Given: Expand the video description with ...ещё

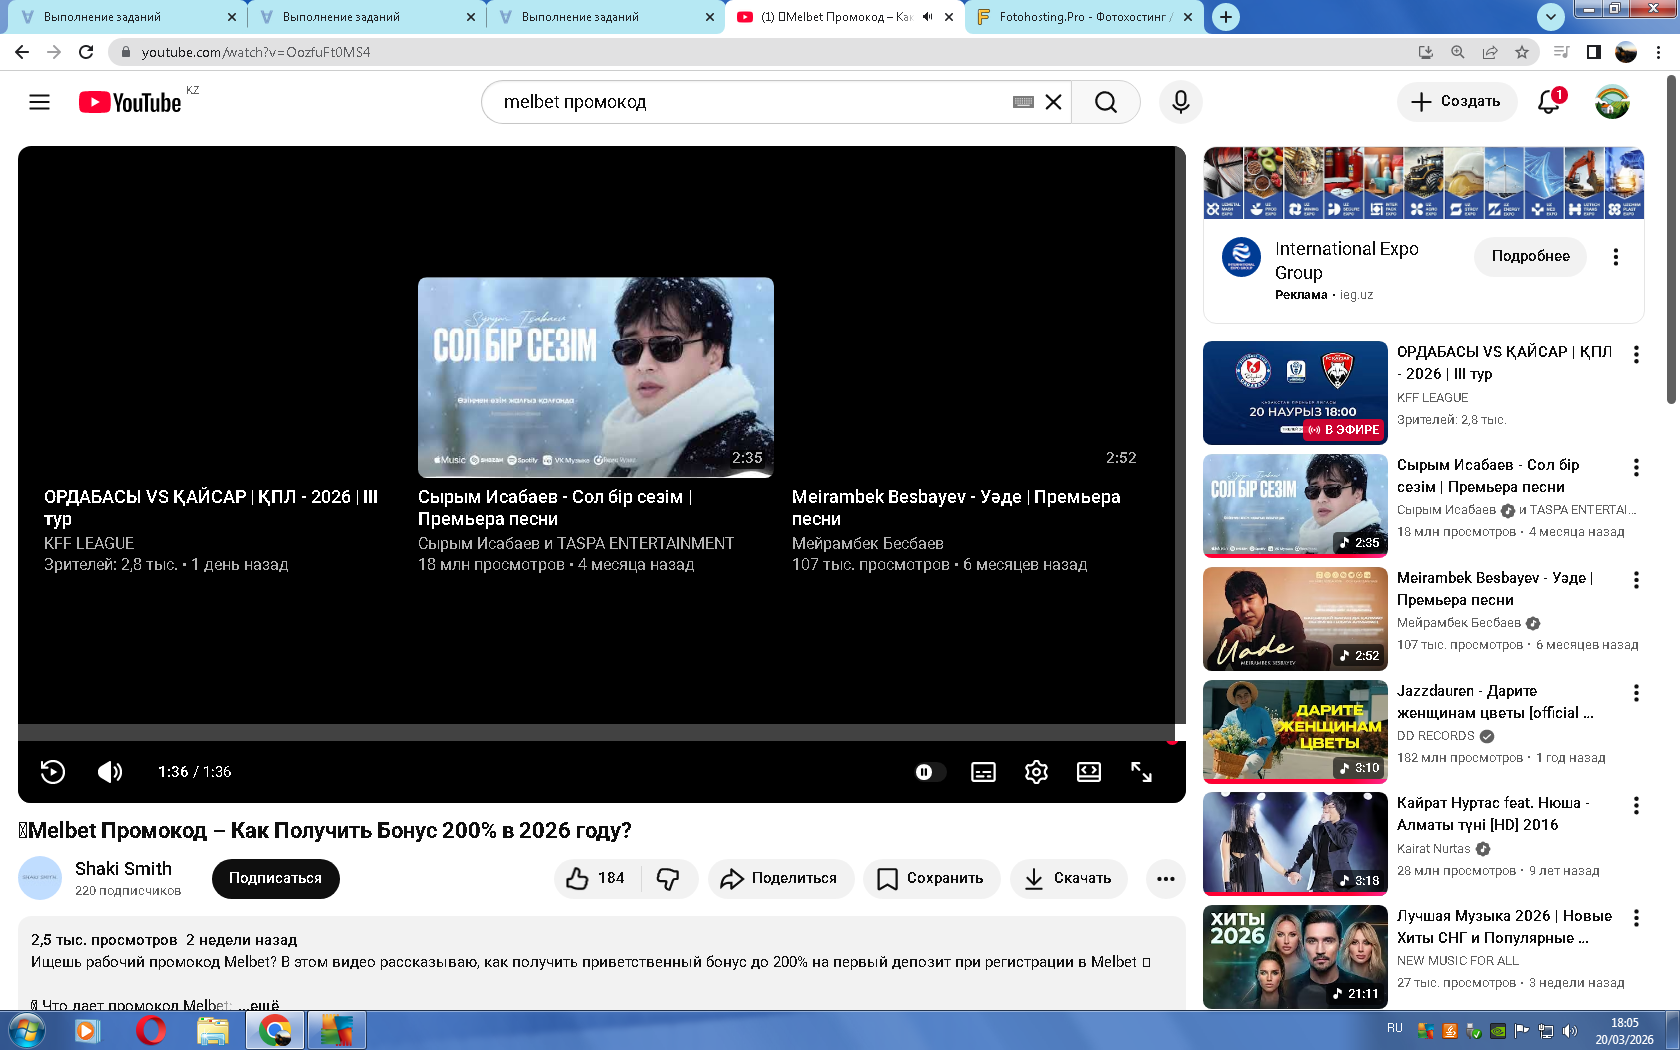Looking at the screenshot, I should [x=259, y=1005].
